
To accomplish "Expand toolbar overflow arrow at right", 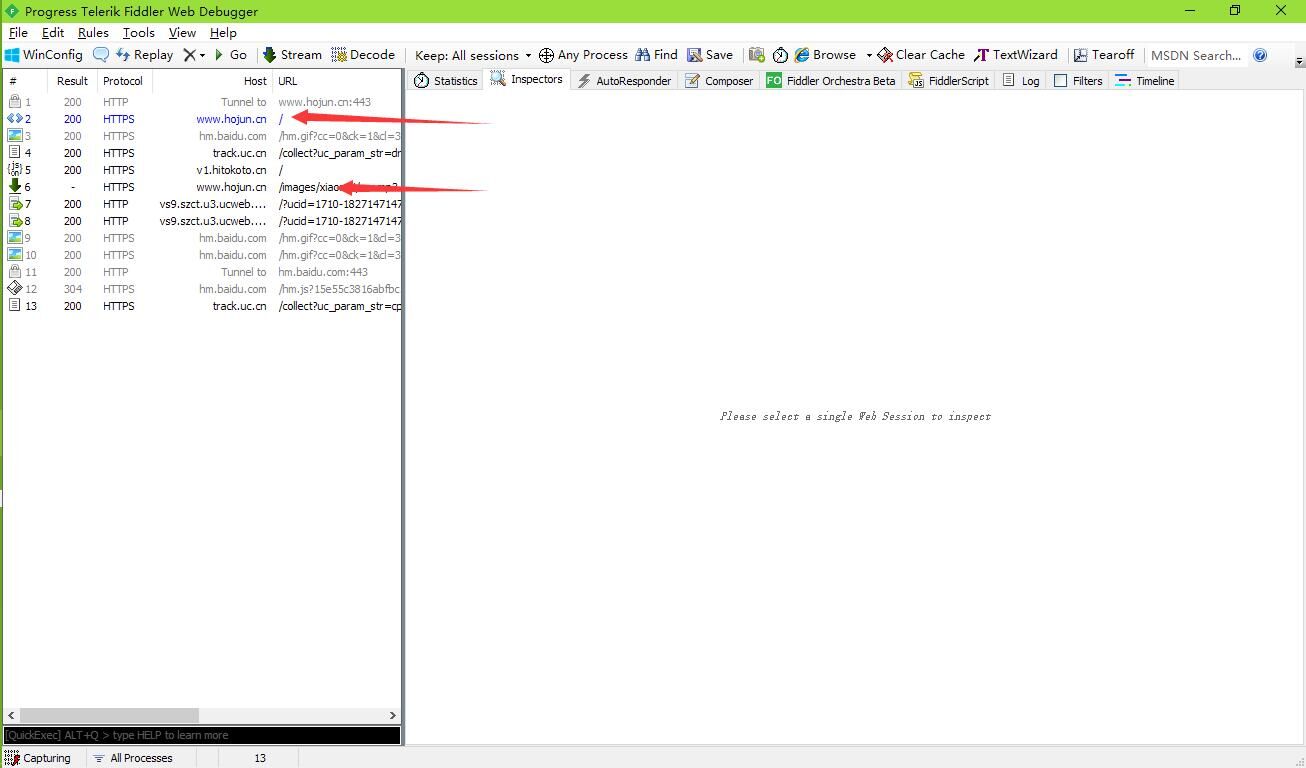I will point(1299,60).
